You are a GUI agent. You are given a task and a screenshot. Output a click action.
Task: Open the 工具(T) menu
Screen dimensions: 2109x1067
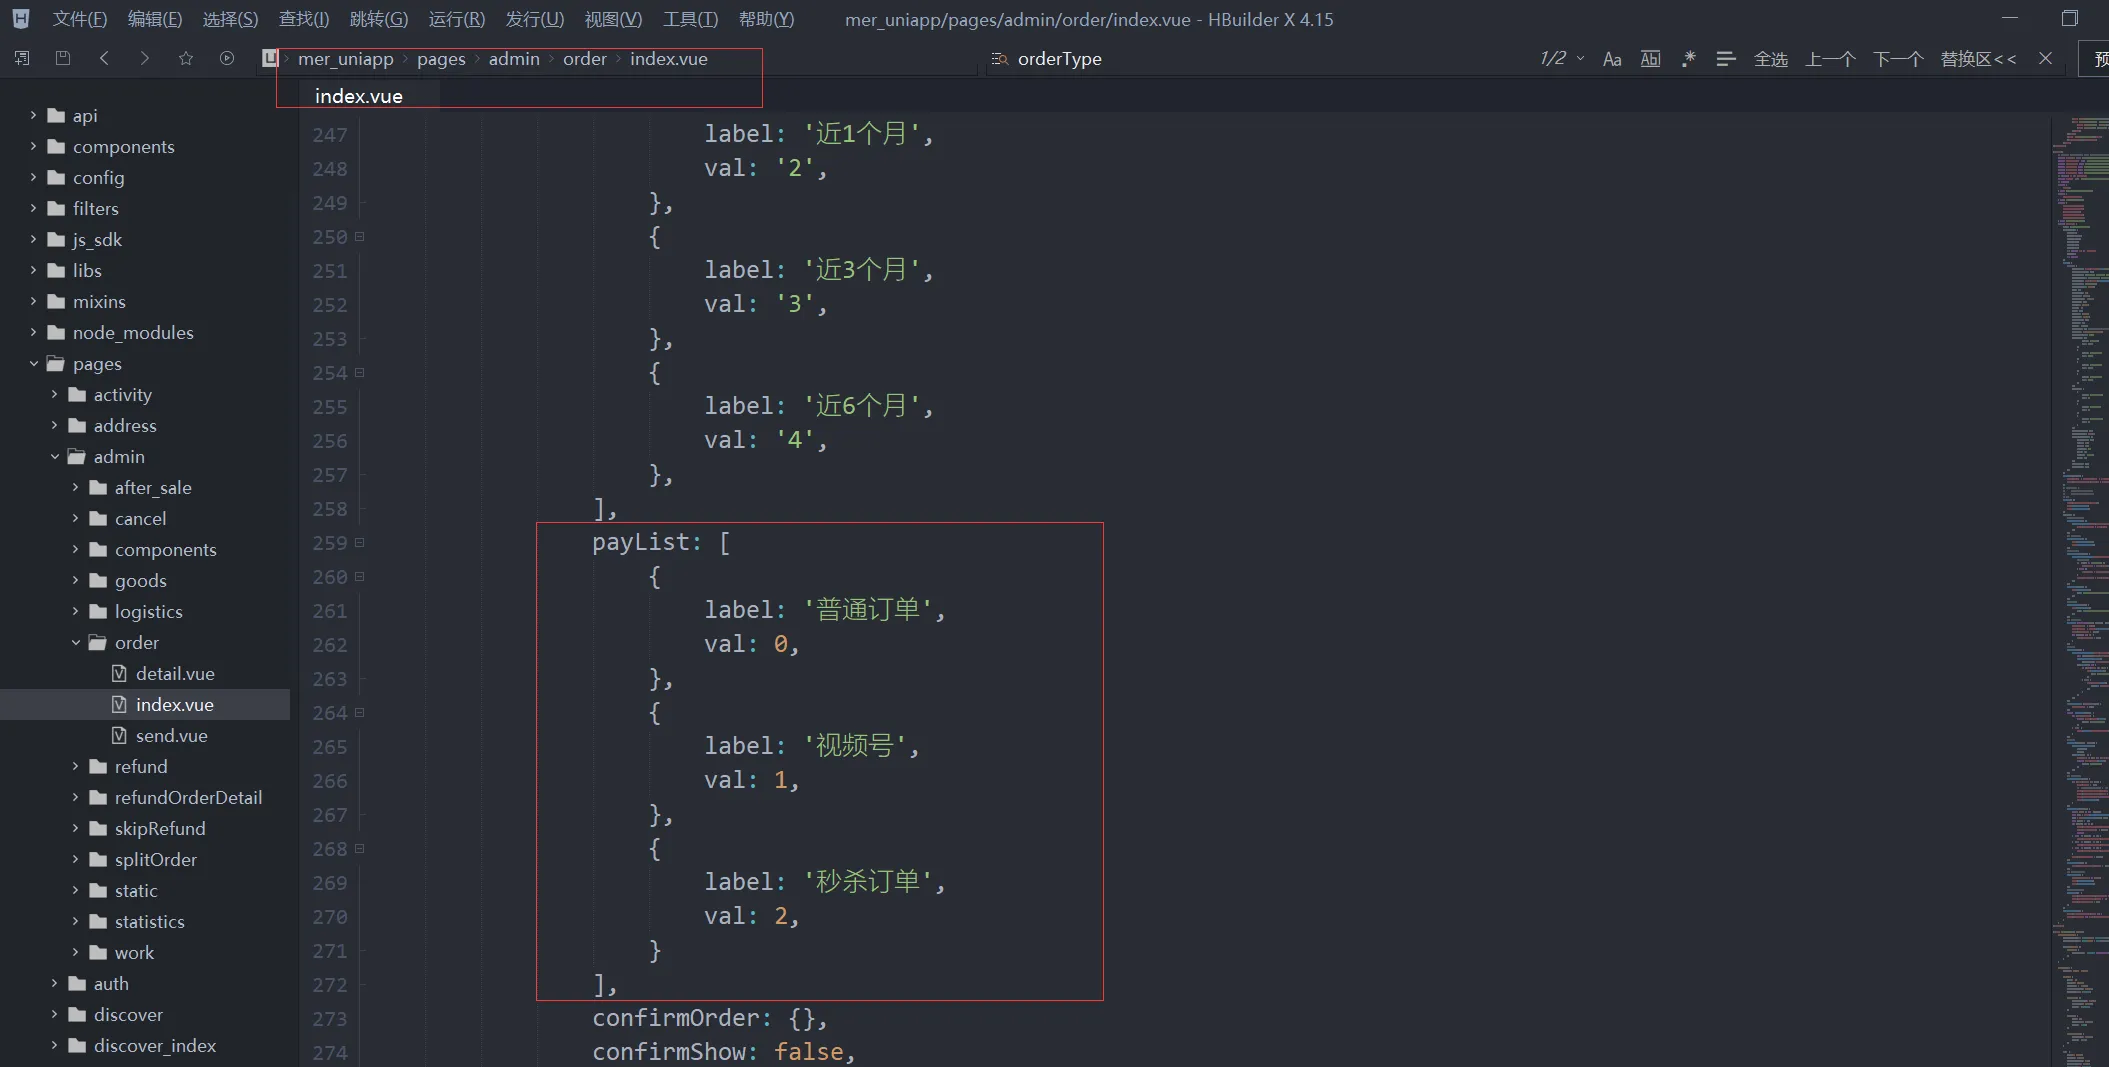690,19
